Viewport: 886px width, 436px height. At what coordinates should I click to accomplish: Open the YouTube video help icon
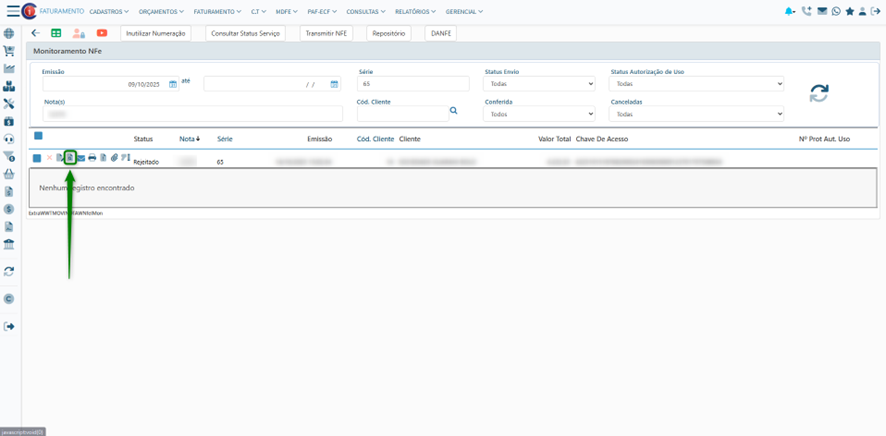(102, 33)
